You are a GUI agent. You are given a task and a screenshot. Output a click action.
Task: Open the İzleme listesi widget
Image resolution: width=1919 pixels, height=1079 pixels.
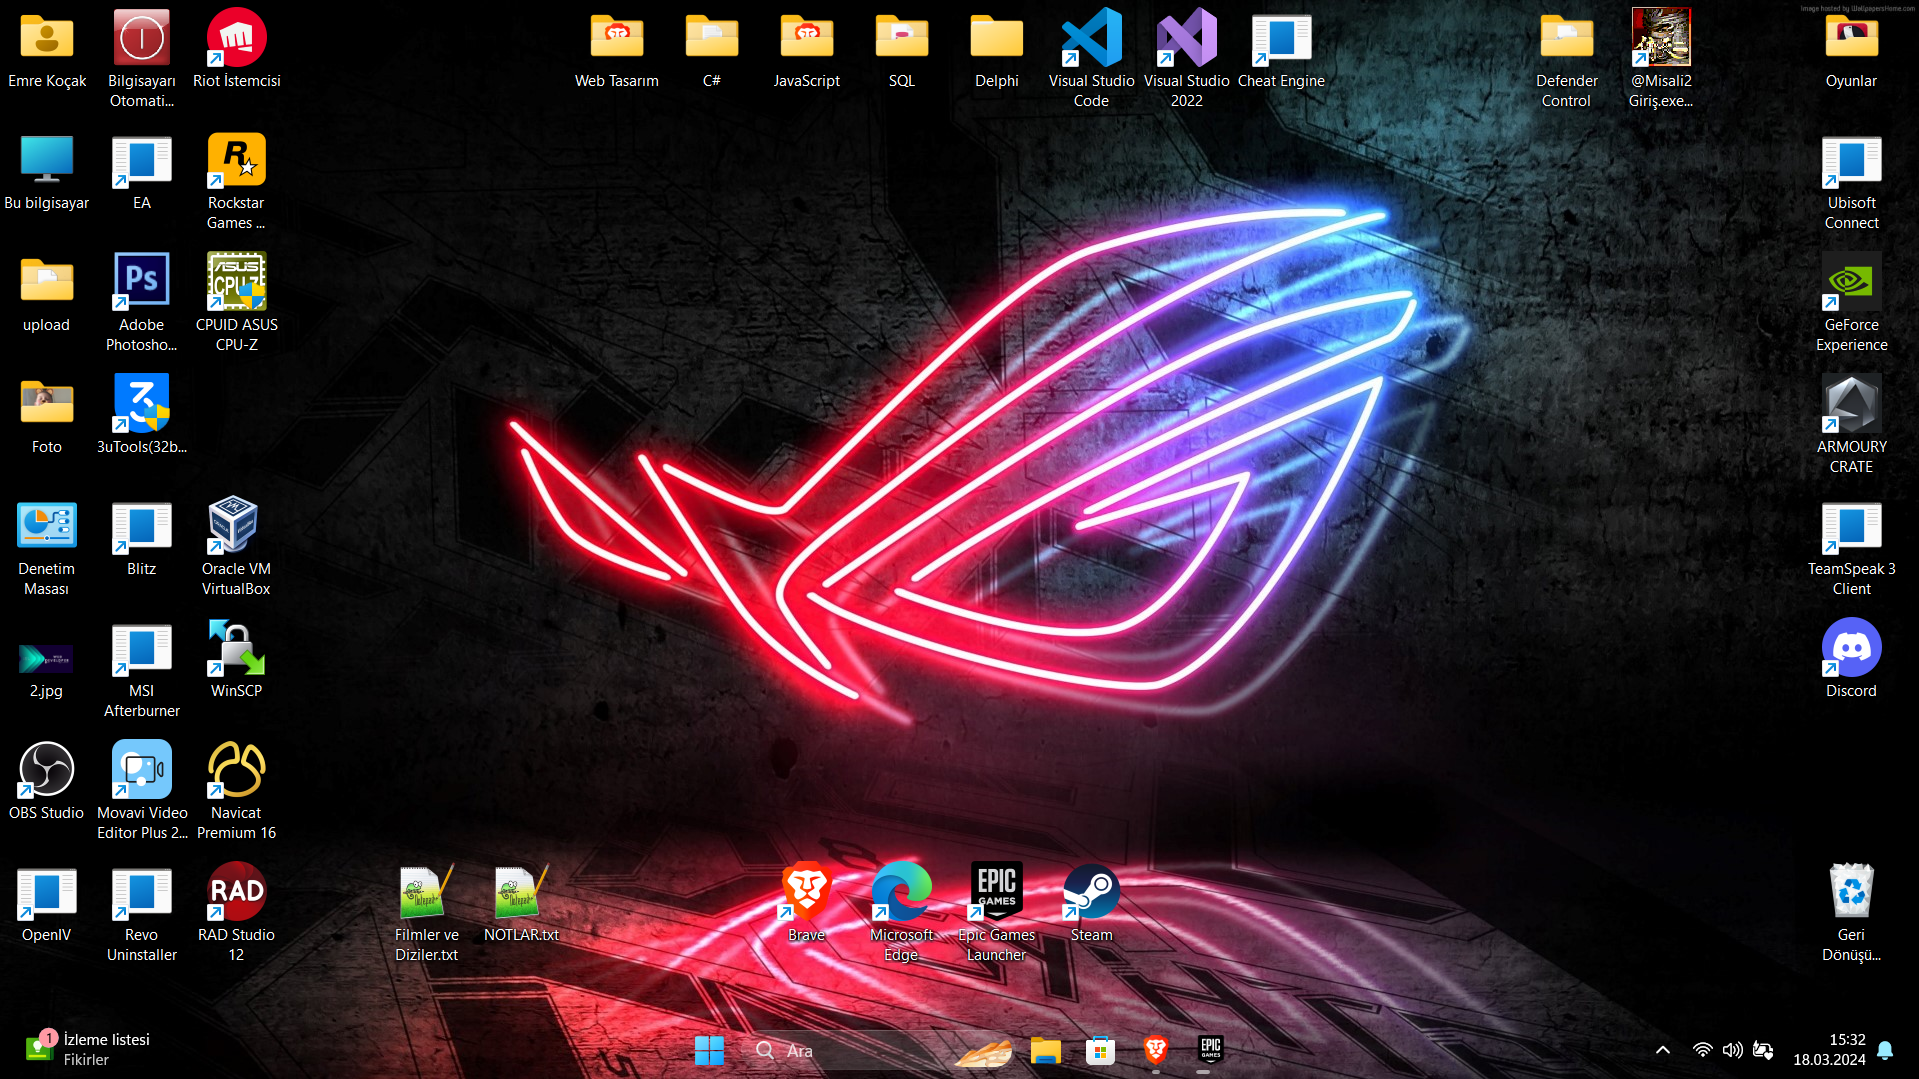coord(88,1050)
